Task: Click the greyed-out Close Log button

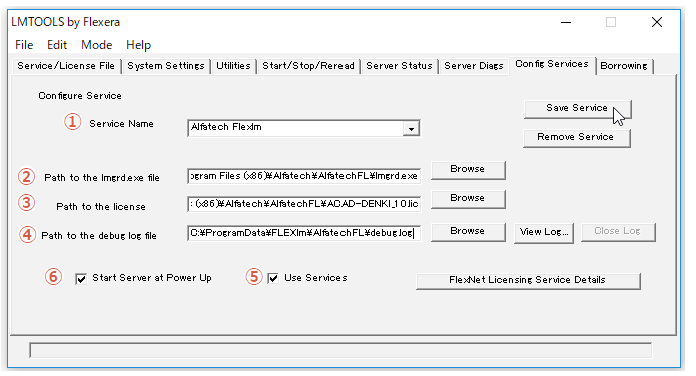Action: pos(618,232)
